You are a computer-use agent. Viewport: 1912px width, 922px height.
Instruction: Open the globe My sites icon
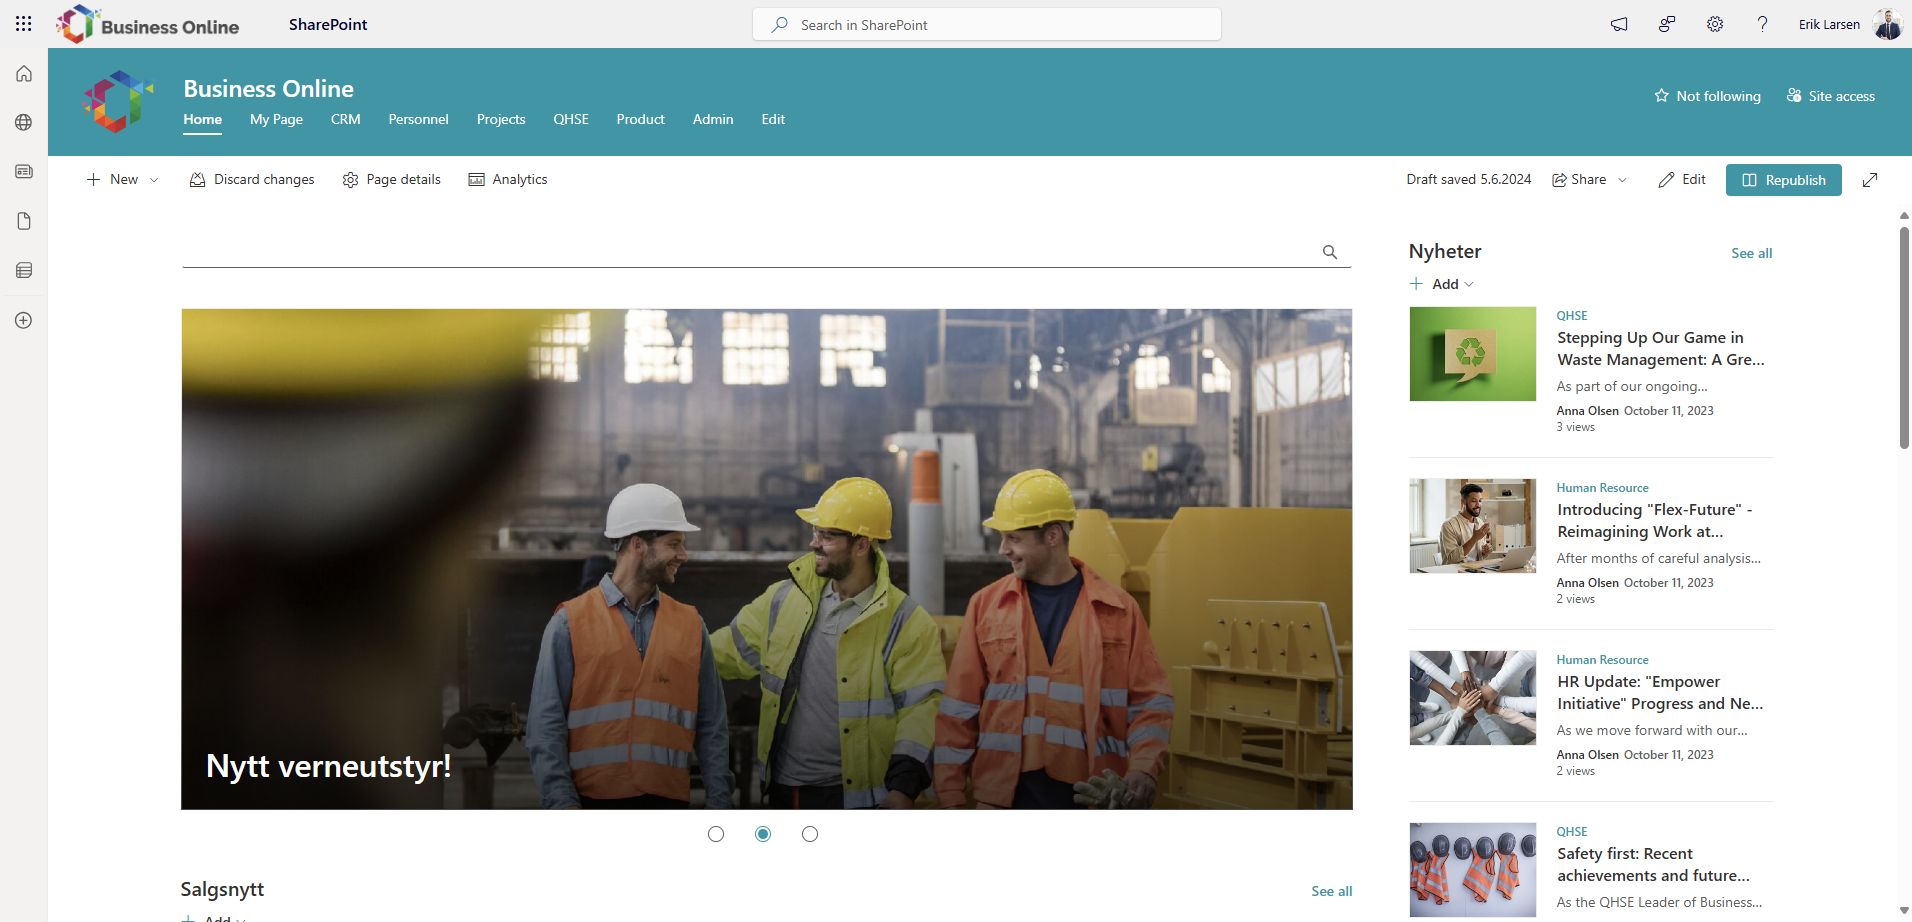pyautogui.click(x=24, y=122)
